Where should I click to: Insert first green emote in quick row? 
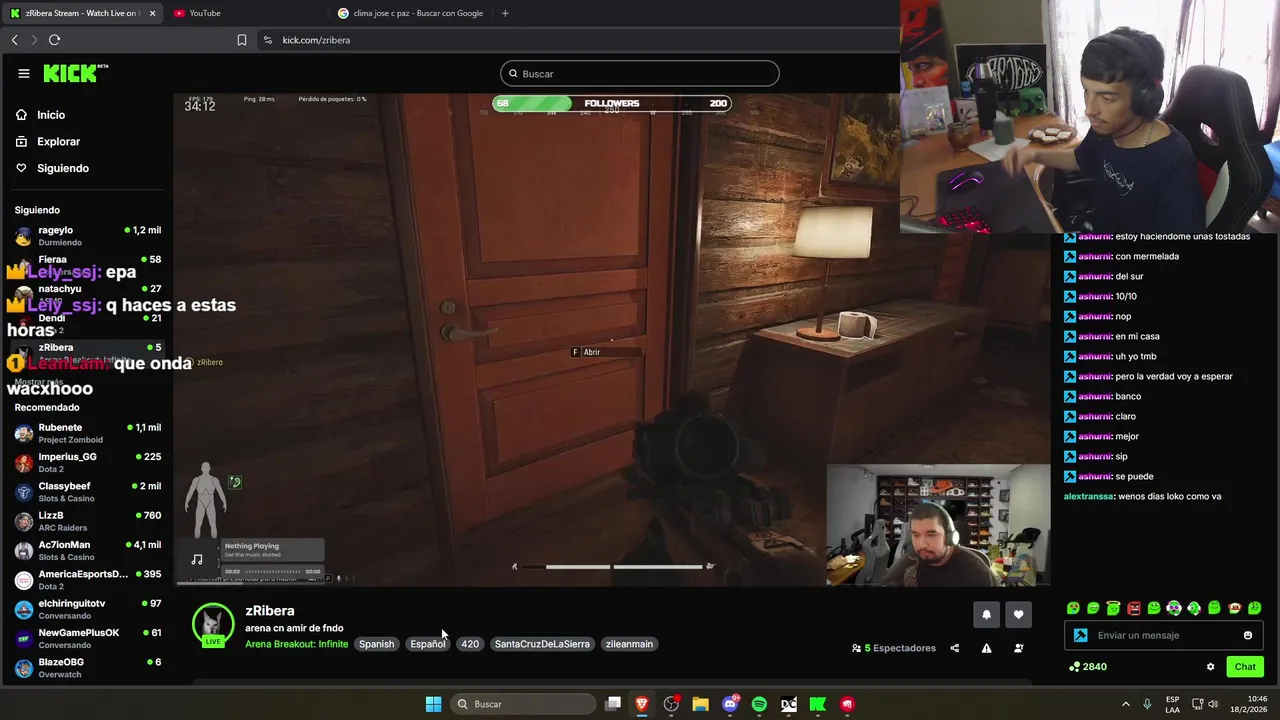point(1073,608)
